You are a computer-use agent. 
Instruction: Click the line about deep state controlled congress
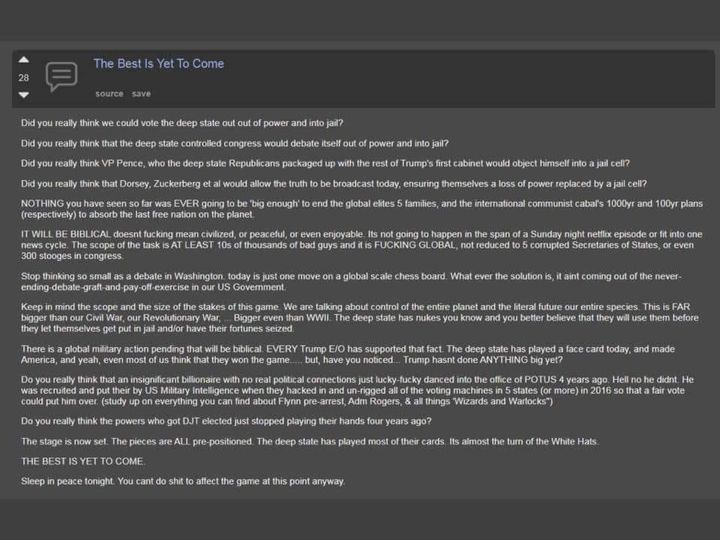235,143
